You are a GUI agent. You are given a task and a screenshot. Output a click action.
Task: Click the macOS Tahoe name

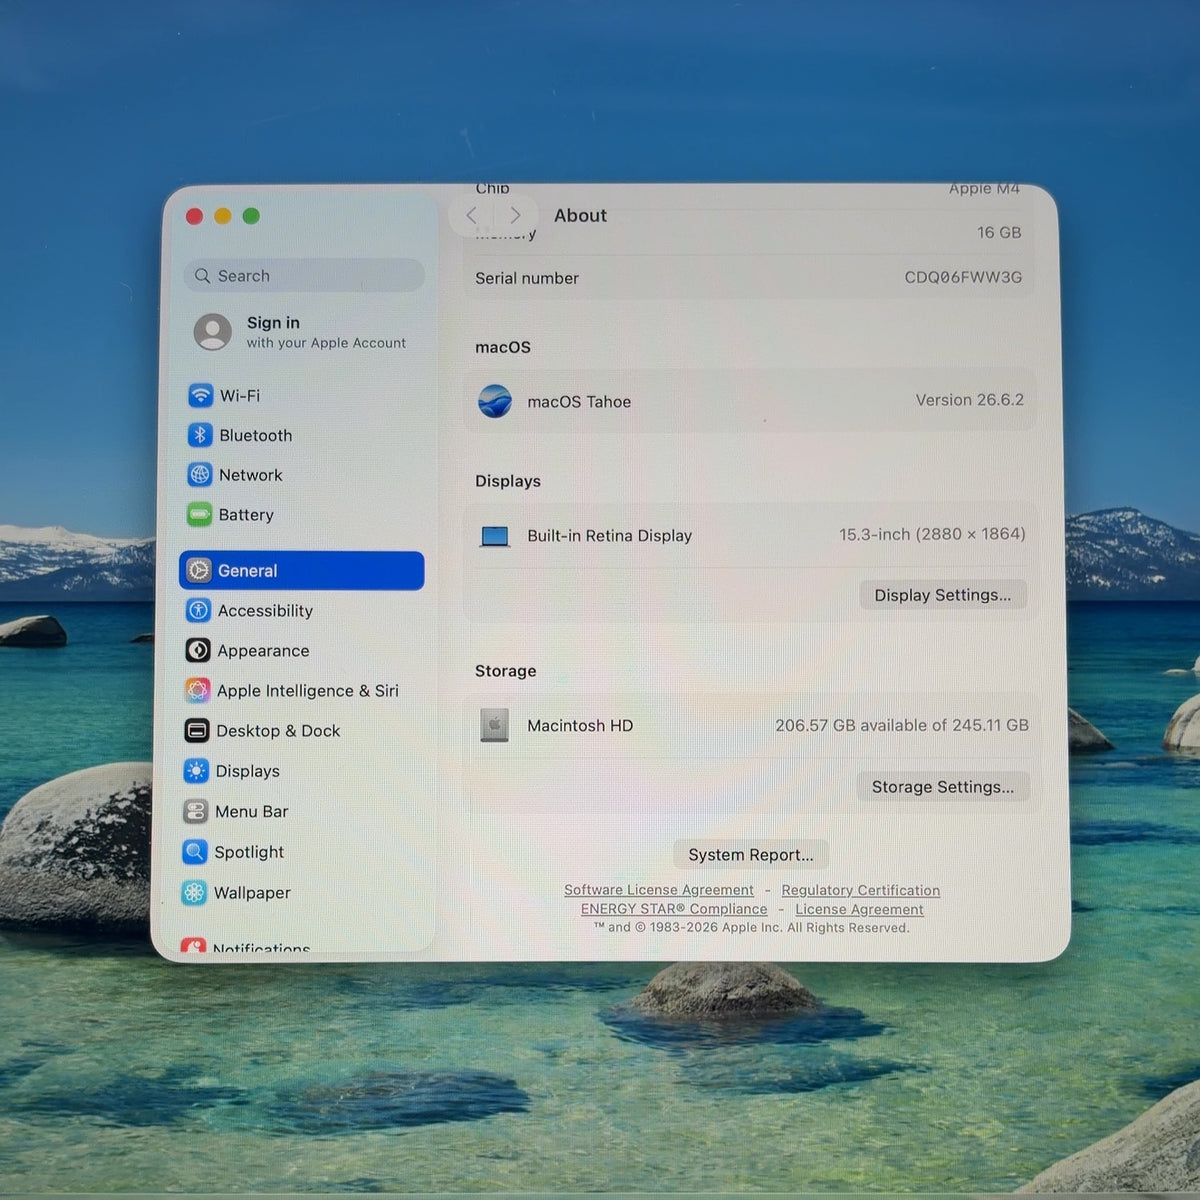(x=579, y=402)
